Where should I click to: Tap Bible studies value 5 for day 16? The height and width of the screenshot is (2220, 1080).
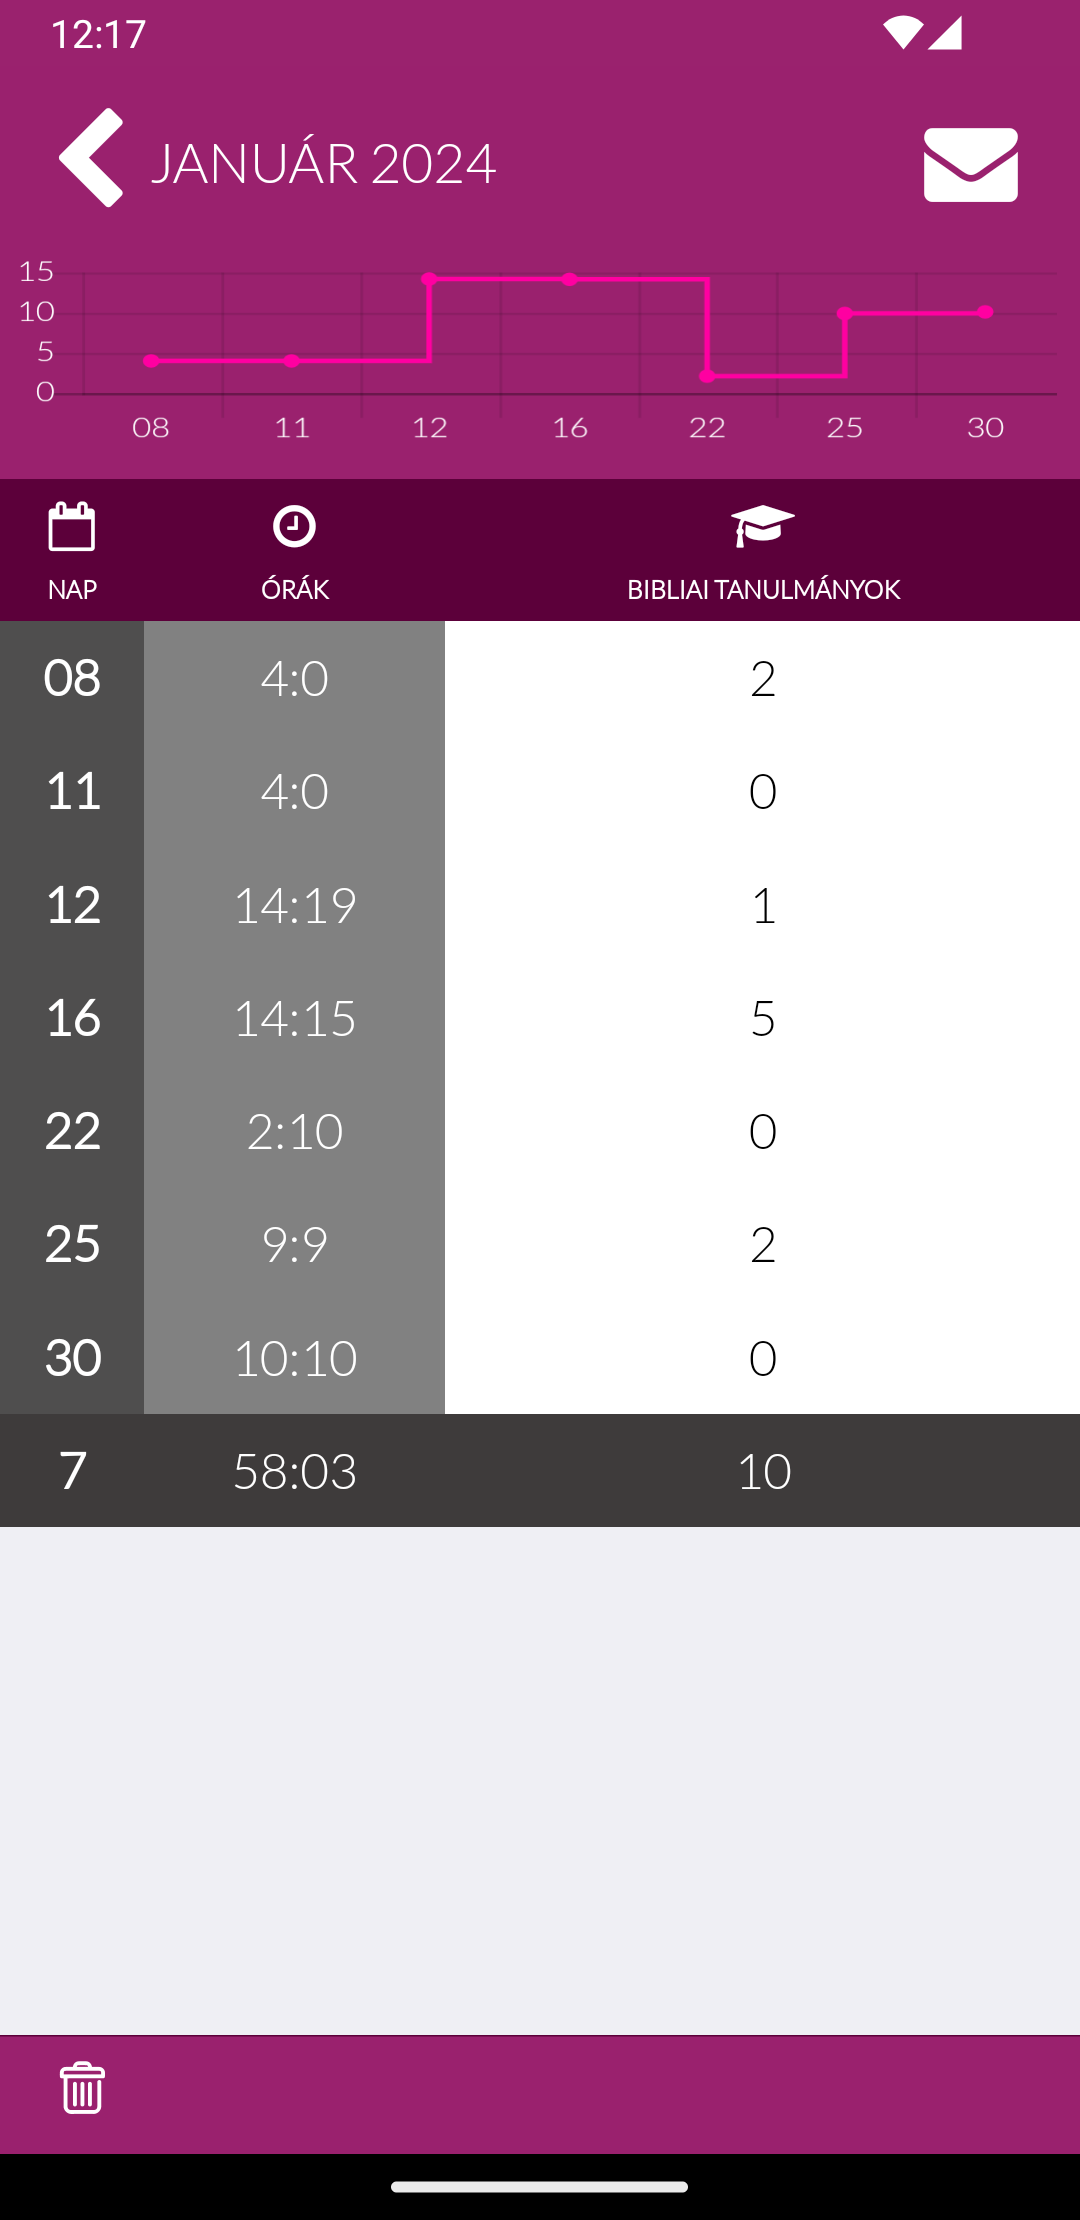pos(762,1018)
